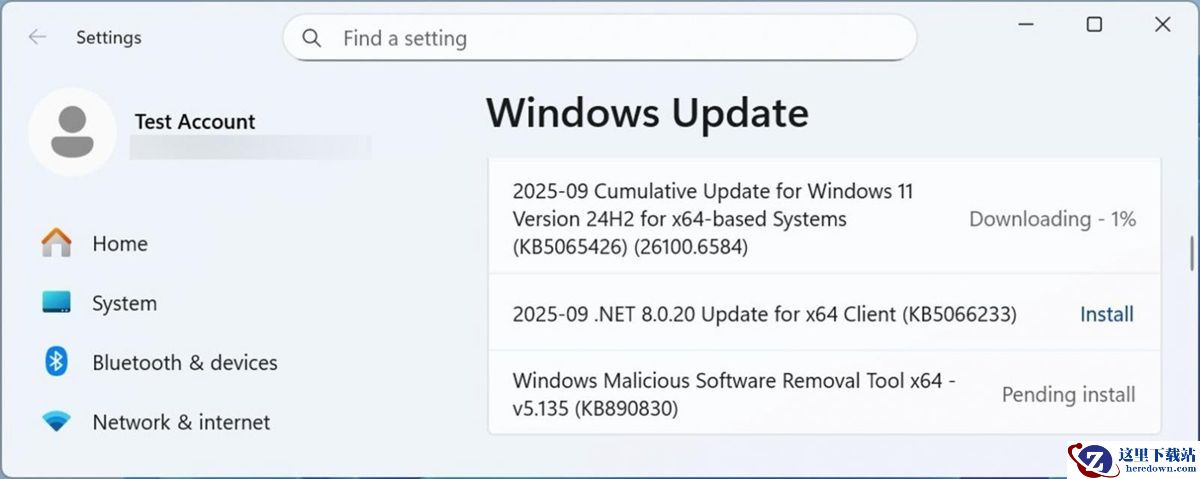The image size is (1200, 479).
Task: Click the Test Account name
Action: 195,122
